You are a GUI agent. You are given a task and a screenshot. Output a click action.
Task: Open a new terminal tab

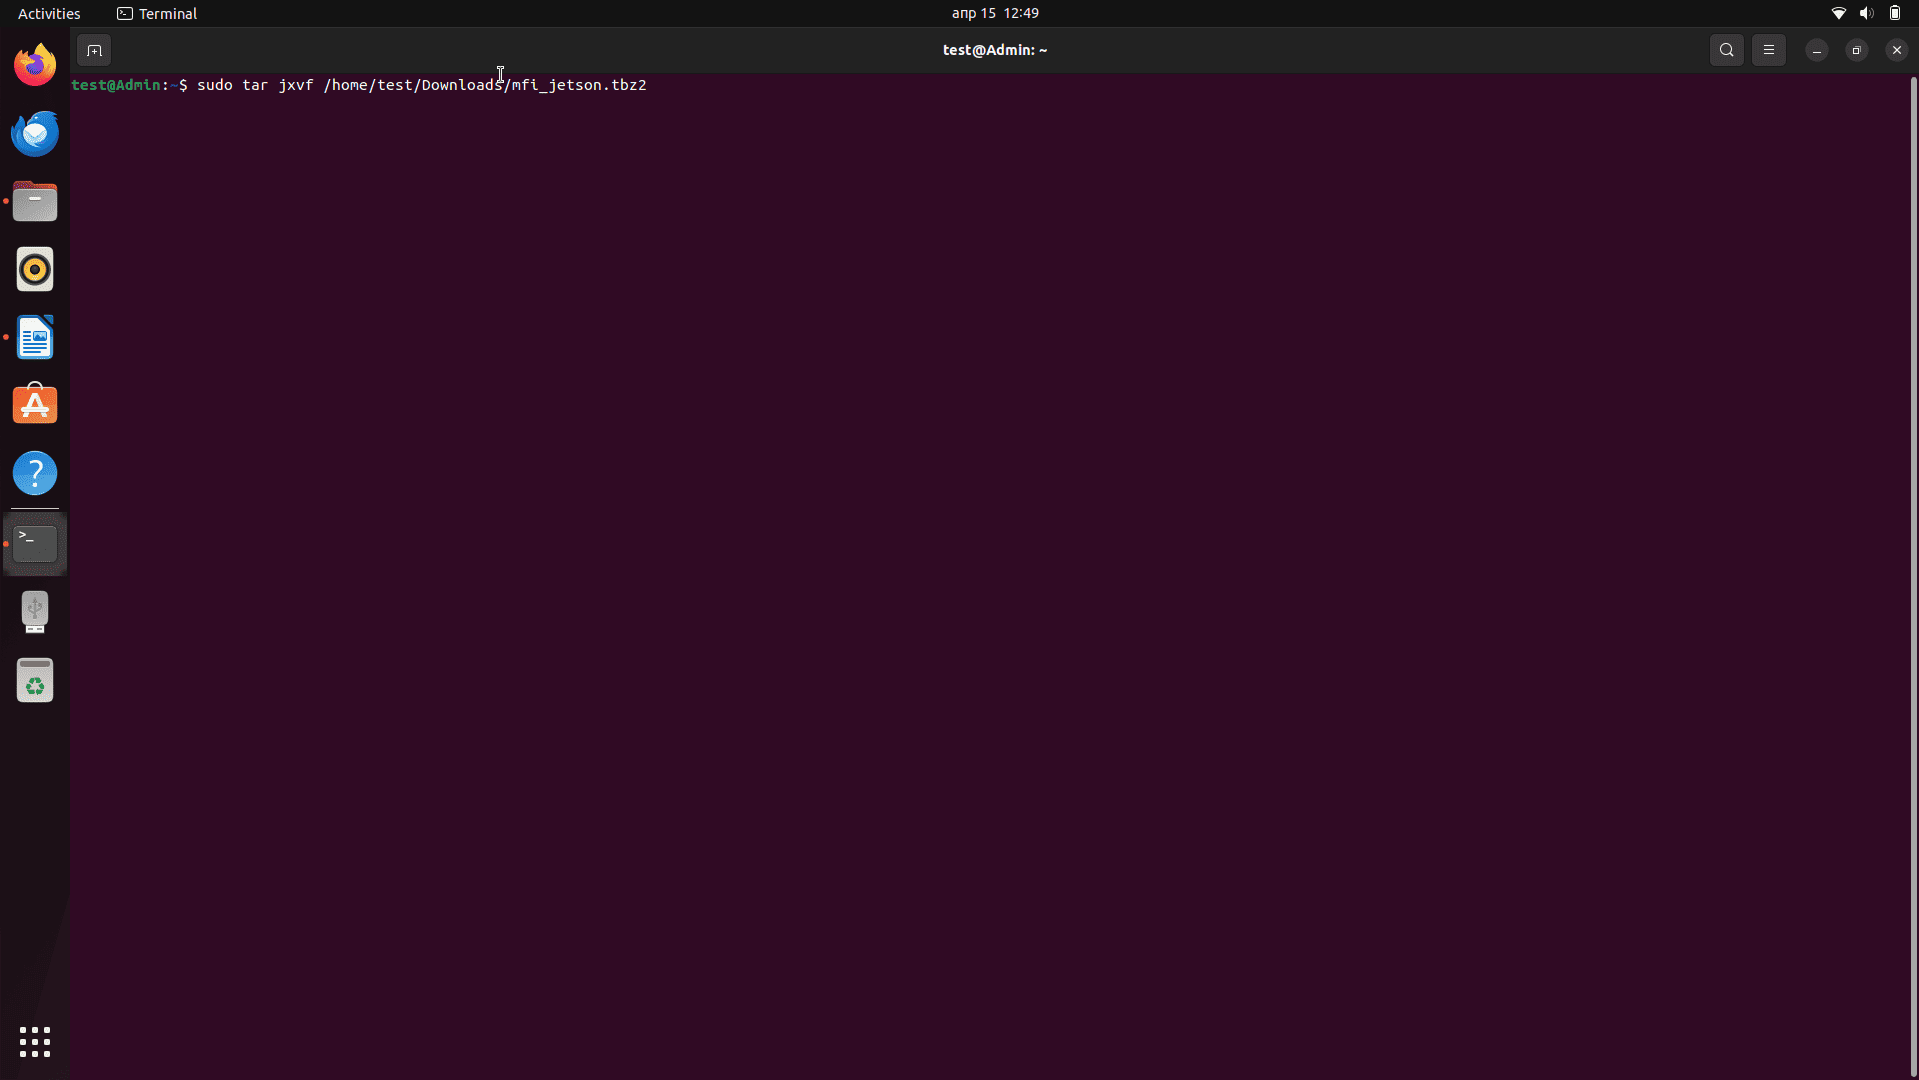point(94,50)
